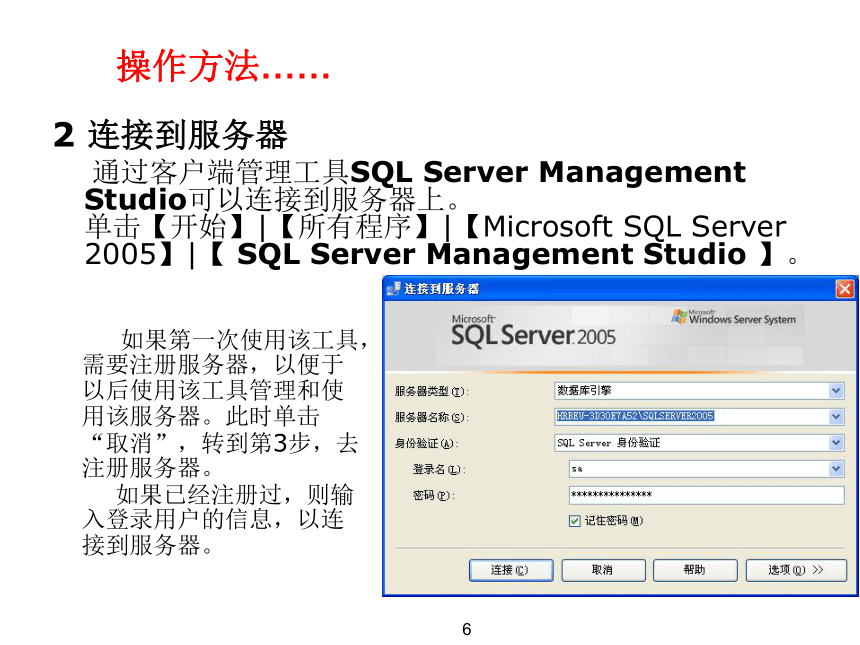Image resolution: width=860 pixels, height=645 pixels.
Task: Toggle the 记住密码(M) checkbox
Action: pyautogui.click(x=574, y=520)
